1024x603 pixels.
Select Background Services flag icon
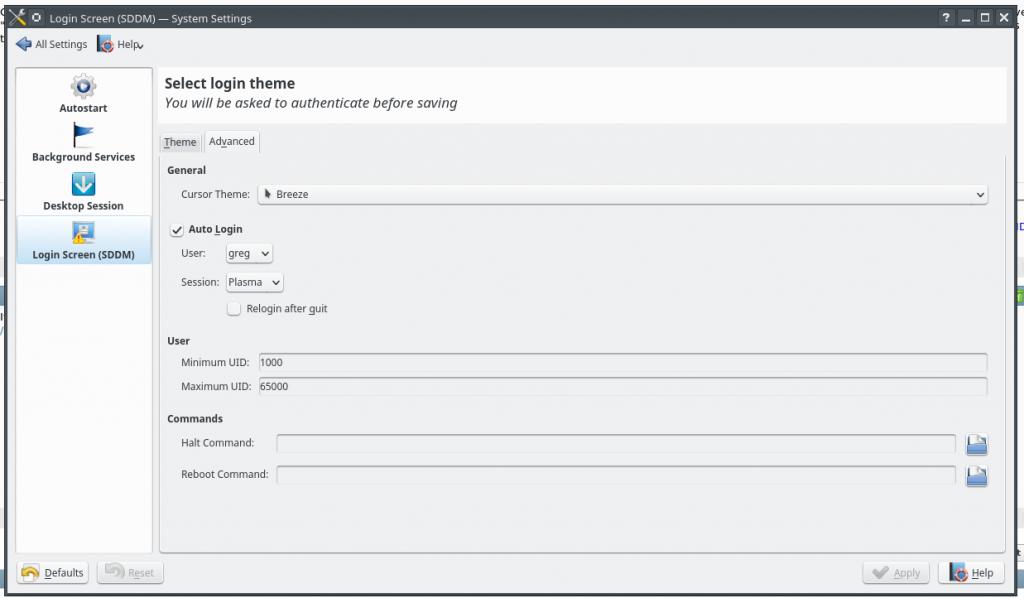click(83, 135)
